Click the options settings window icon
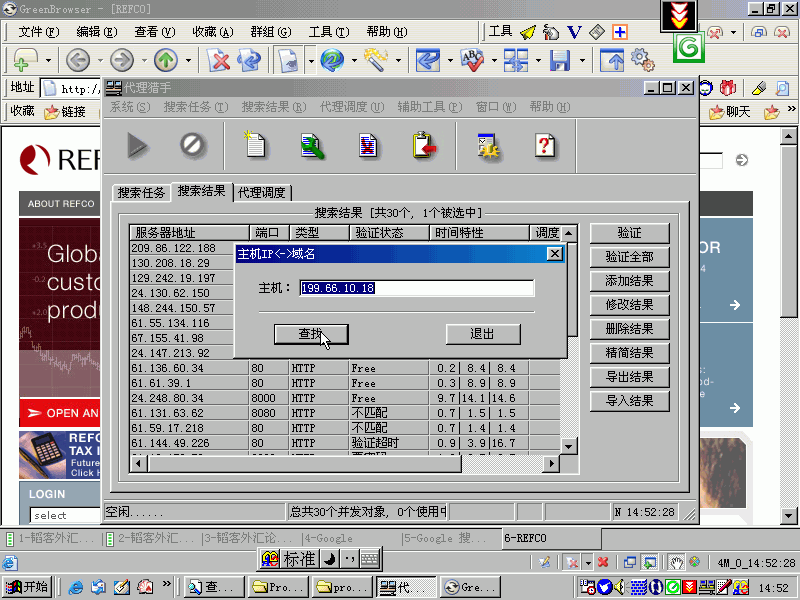 (x=488, y=146)
